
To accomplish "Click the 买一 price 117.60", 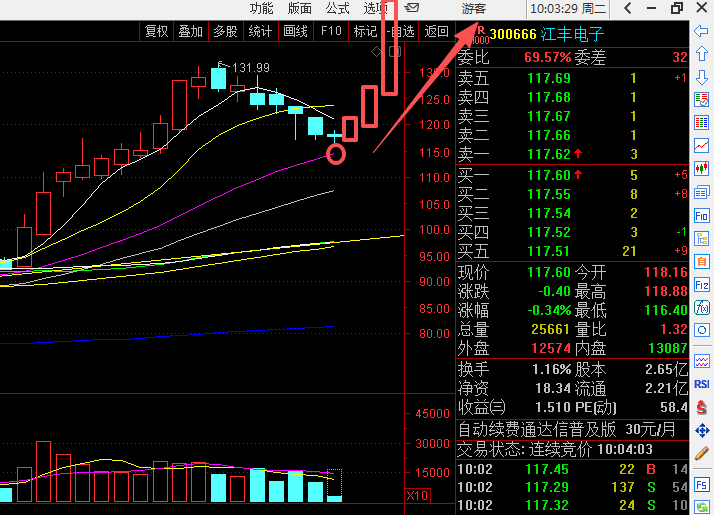I will (x=549, y=175).
